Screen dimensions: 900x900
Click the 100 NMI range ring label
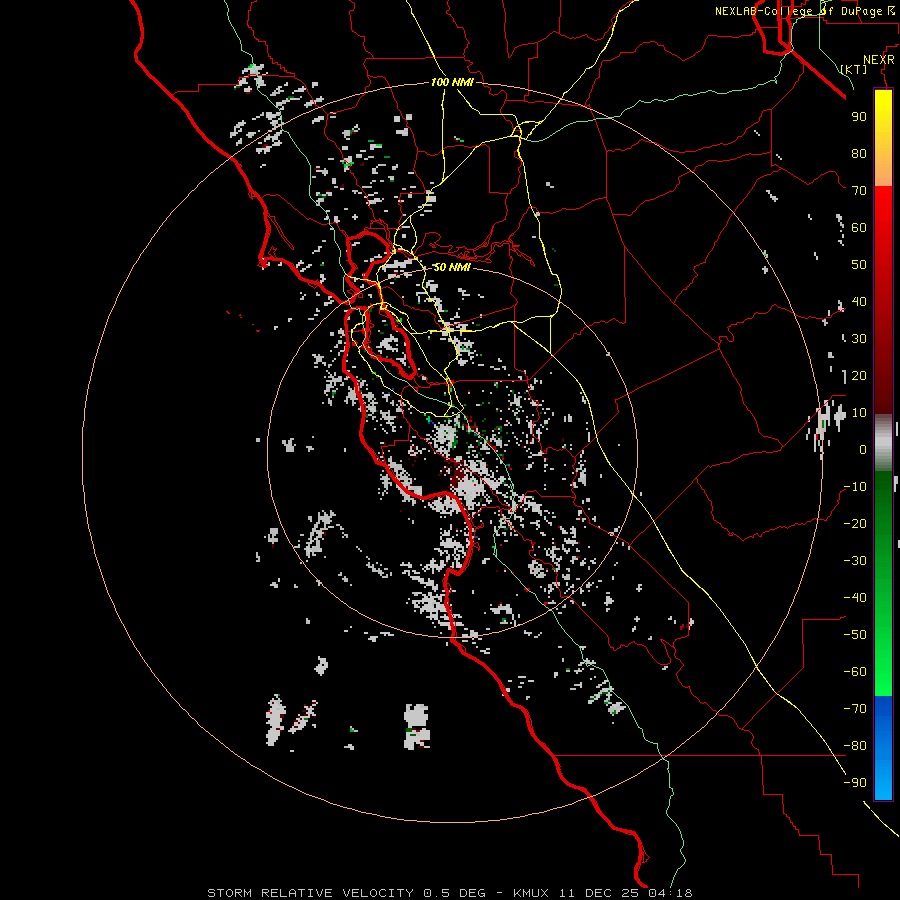(x=452, y=82)
